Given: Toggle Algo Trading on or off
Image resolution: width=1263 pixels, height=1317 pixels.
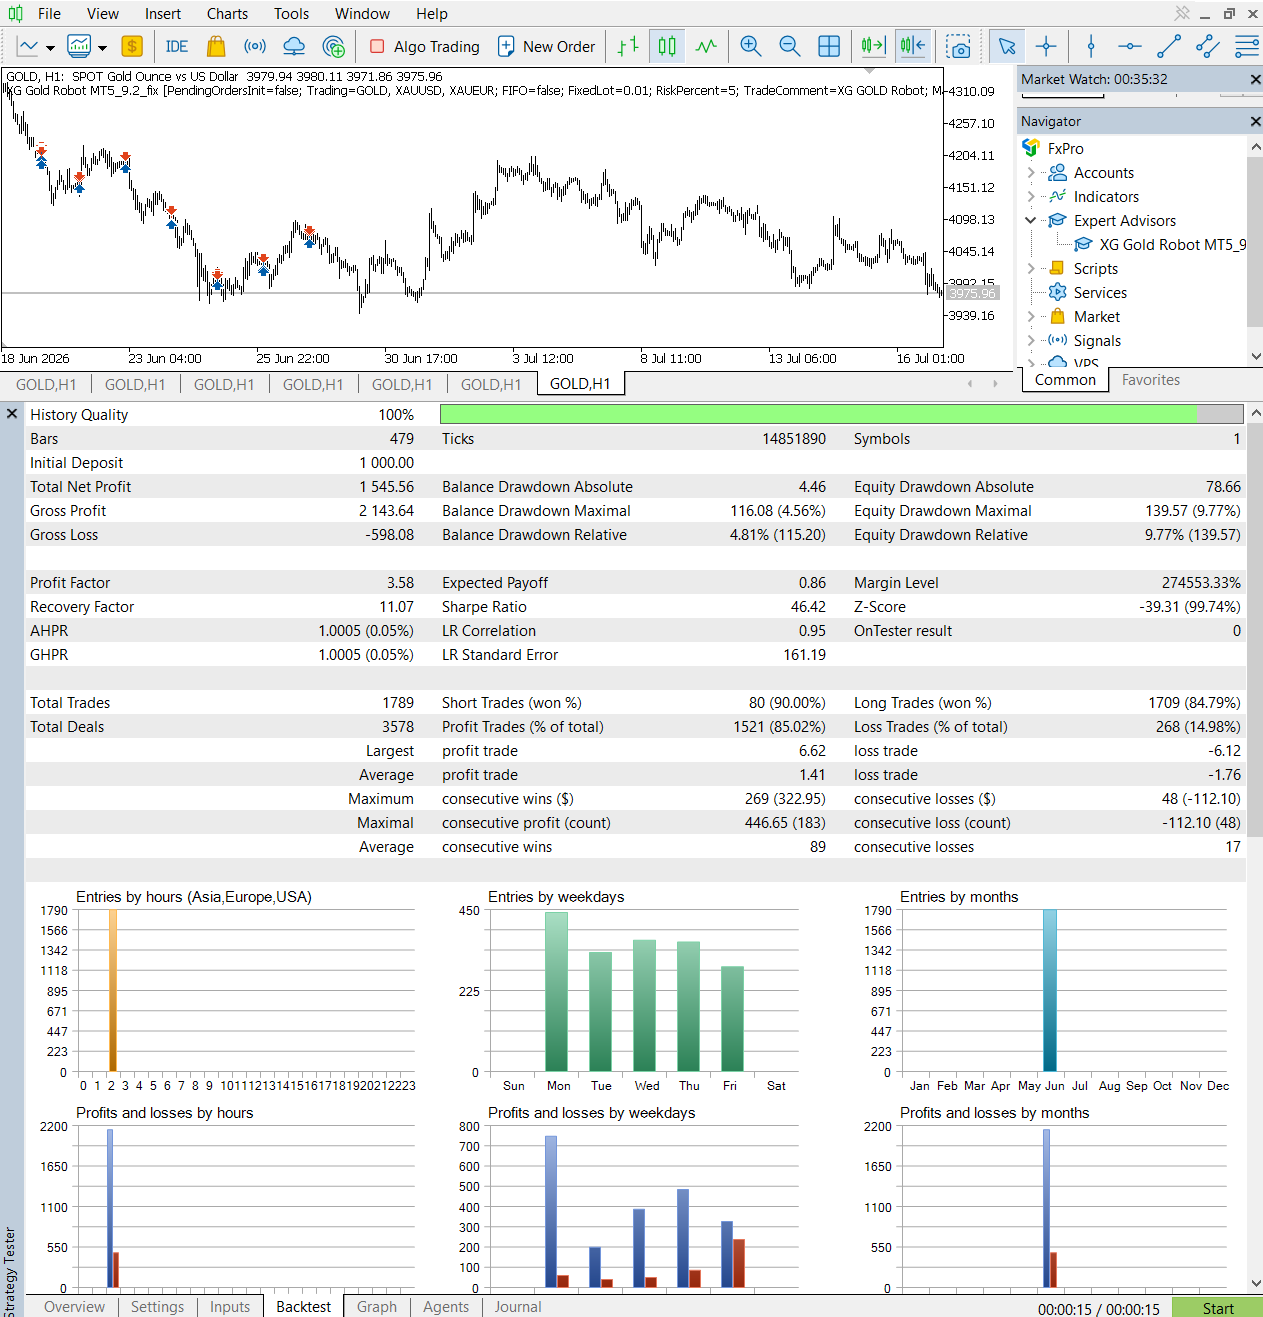Looking at the screenshot, I should pos(425,46).
